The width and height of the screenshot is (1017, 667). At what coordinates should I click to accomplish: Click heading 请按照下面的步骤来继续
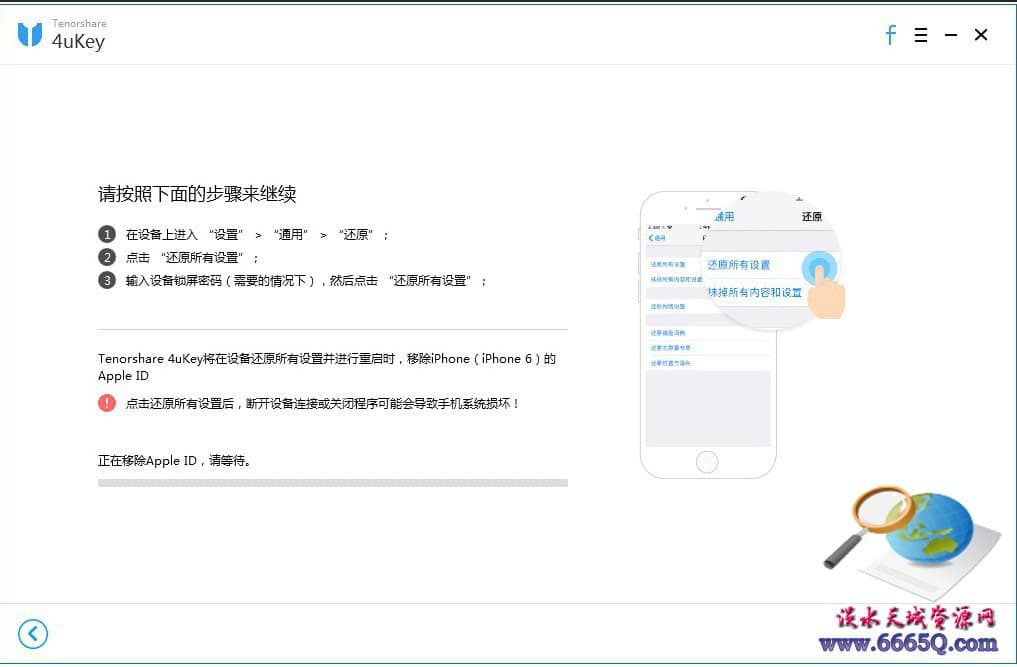tap(197, 194)
